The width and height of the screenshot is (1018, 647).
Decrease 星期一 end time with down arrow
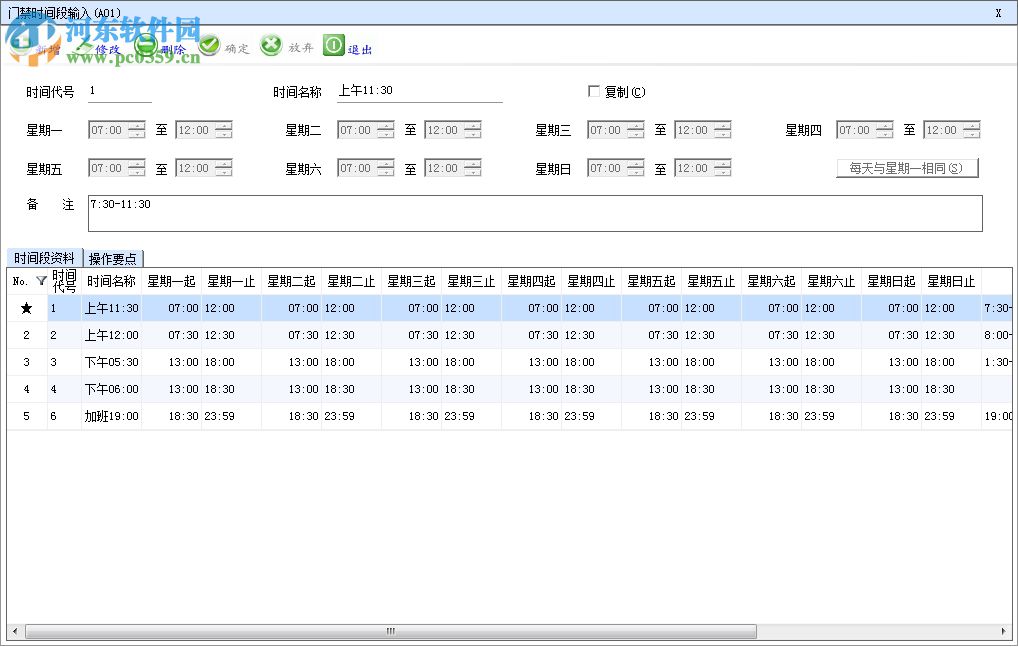[223, 134]
